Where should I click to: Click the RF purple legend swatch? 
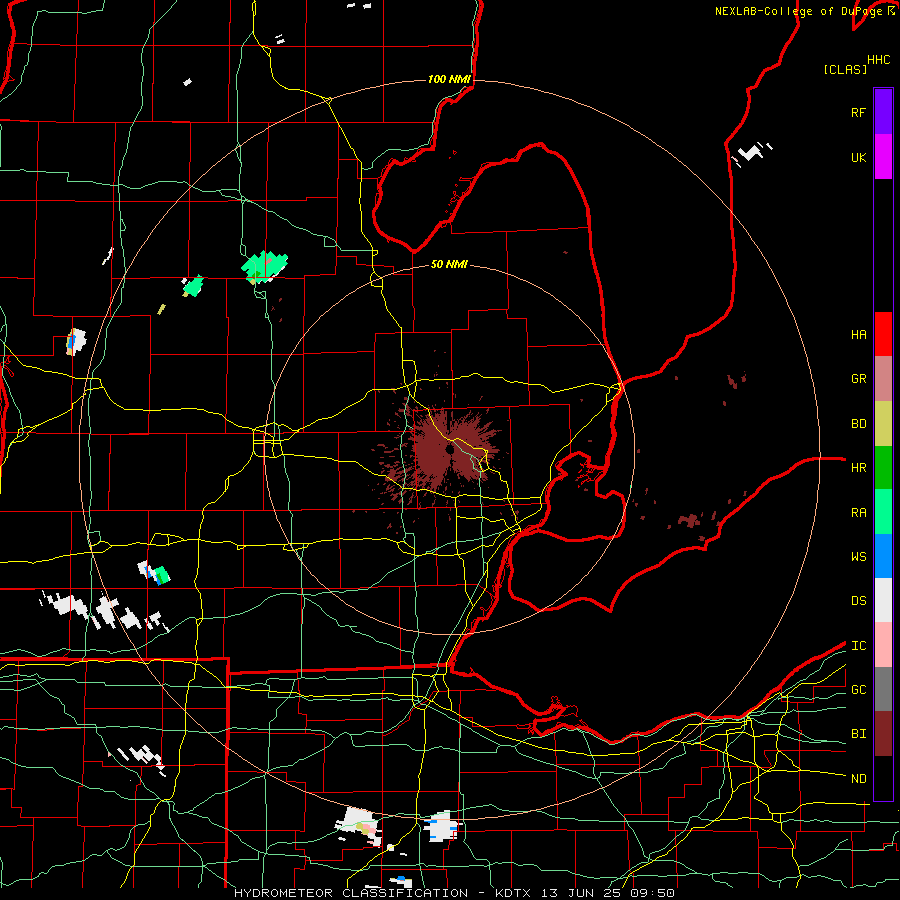click(x=883, y=112)
